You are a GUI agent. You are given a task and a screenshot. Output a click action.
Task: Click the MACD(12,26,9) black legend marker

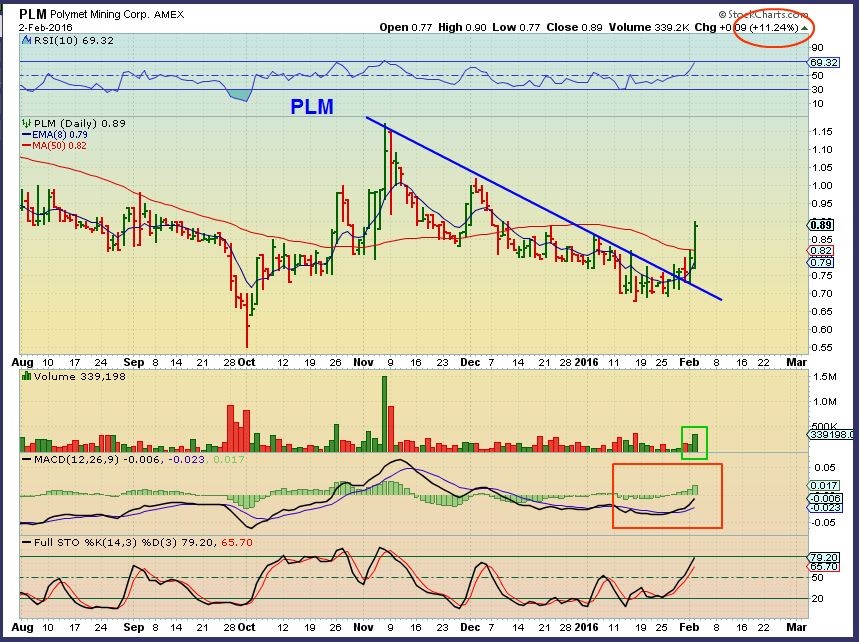(26, 459)
